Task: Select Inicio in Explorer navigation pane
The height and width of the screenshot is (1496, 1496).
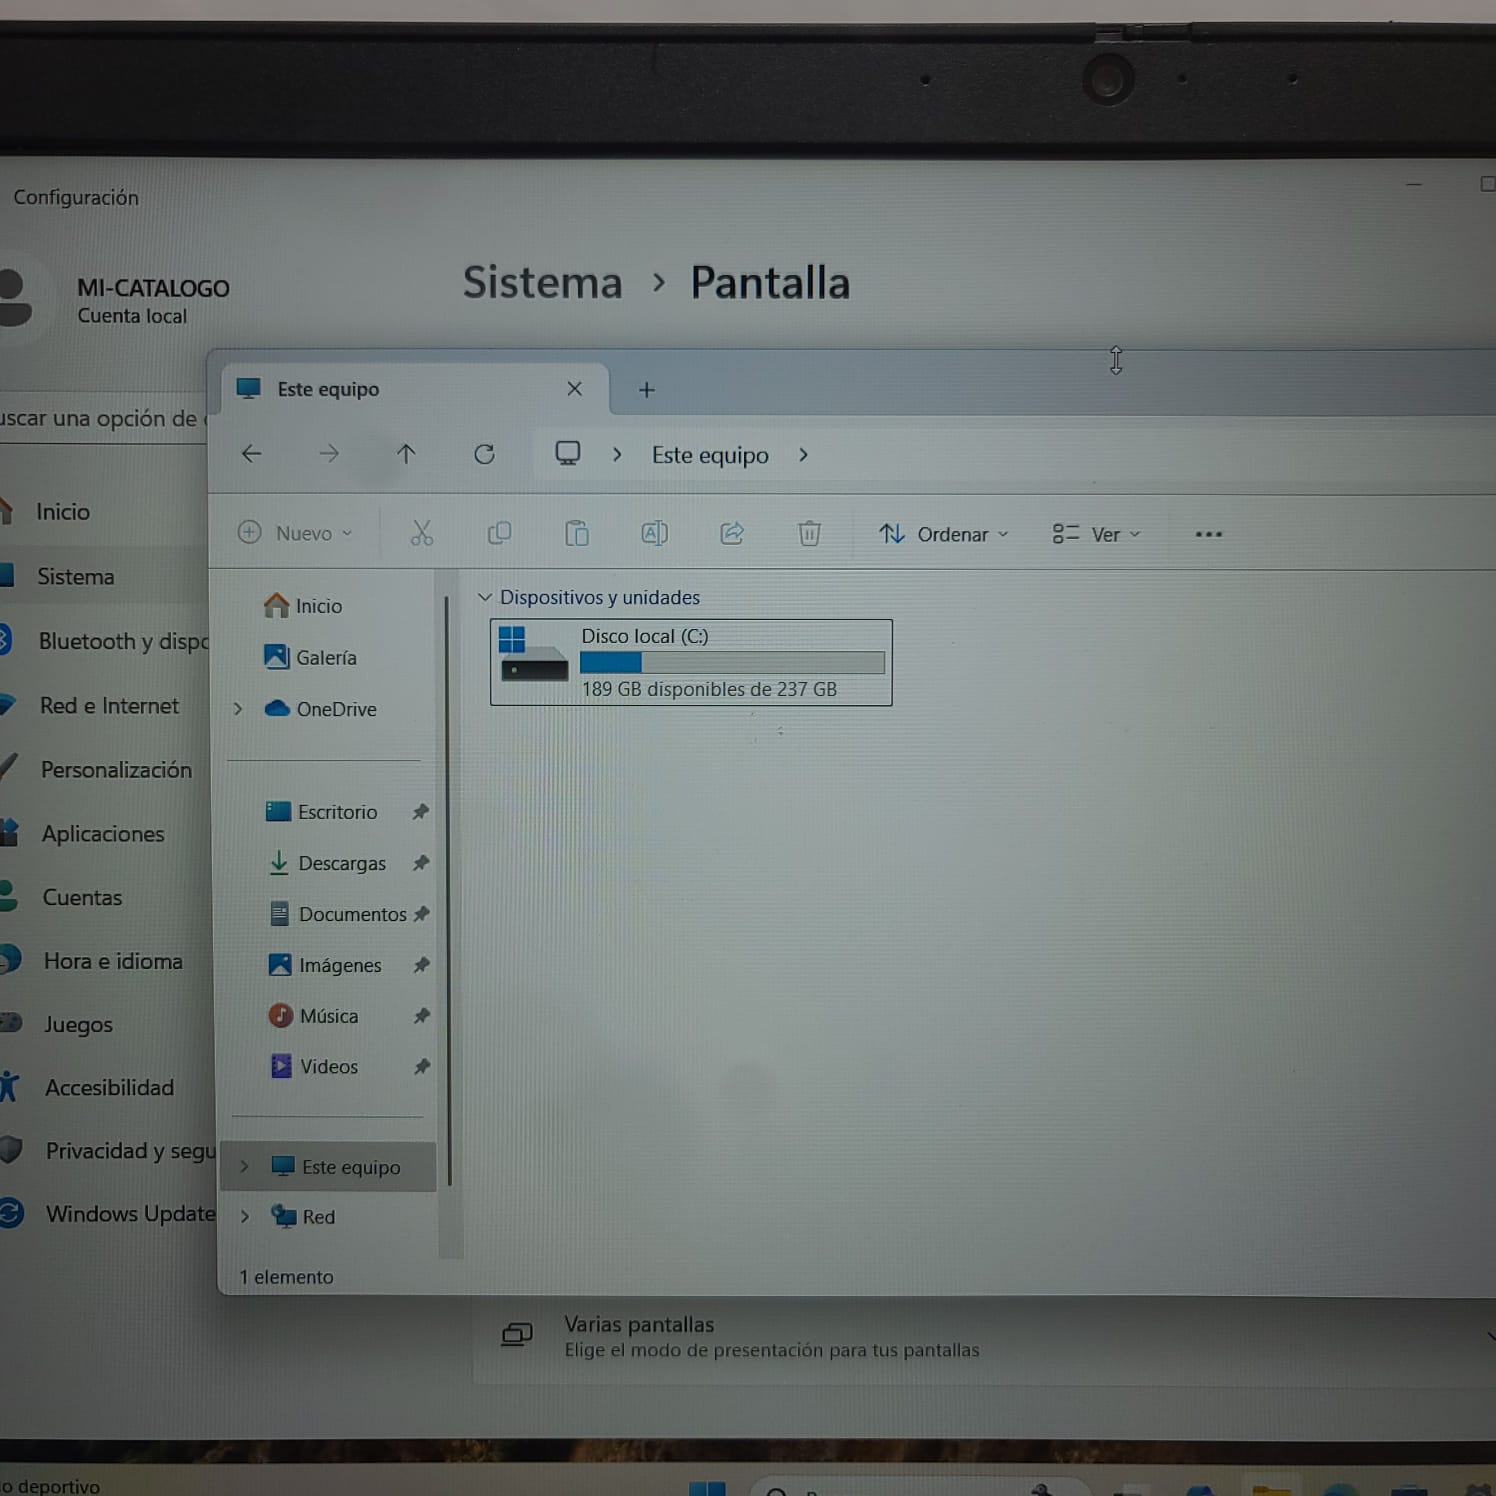Action: [x=303, y=606]
